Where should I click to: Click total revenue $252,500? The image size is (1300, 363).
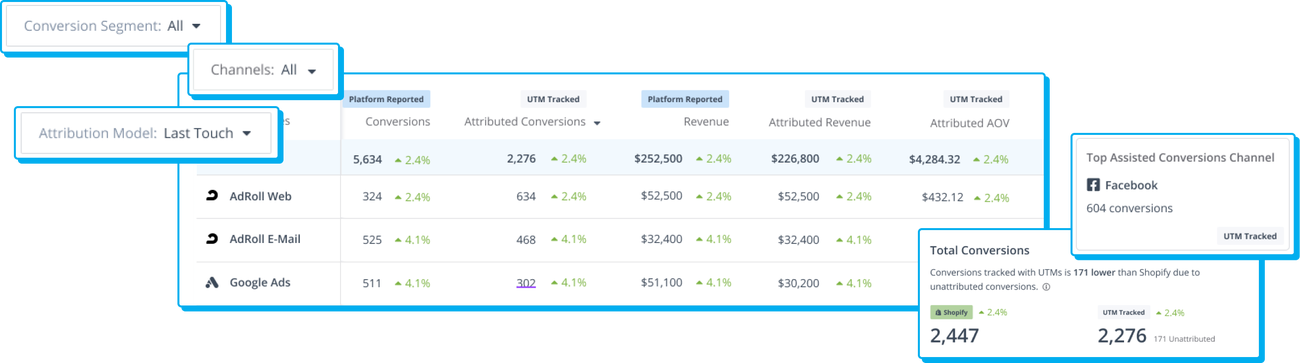pos(658,159)
